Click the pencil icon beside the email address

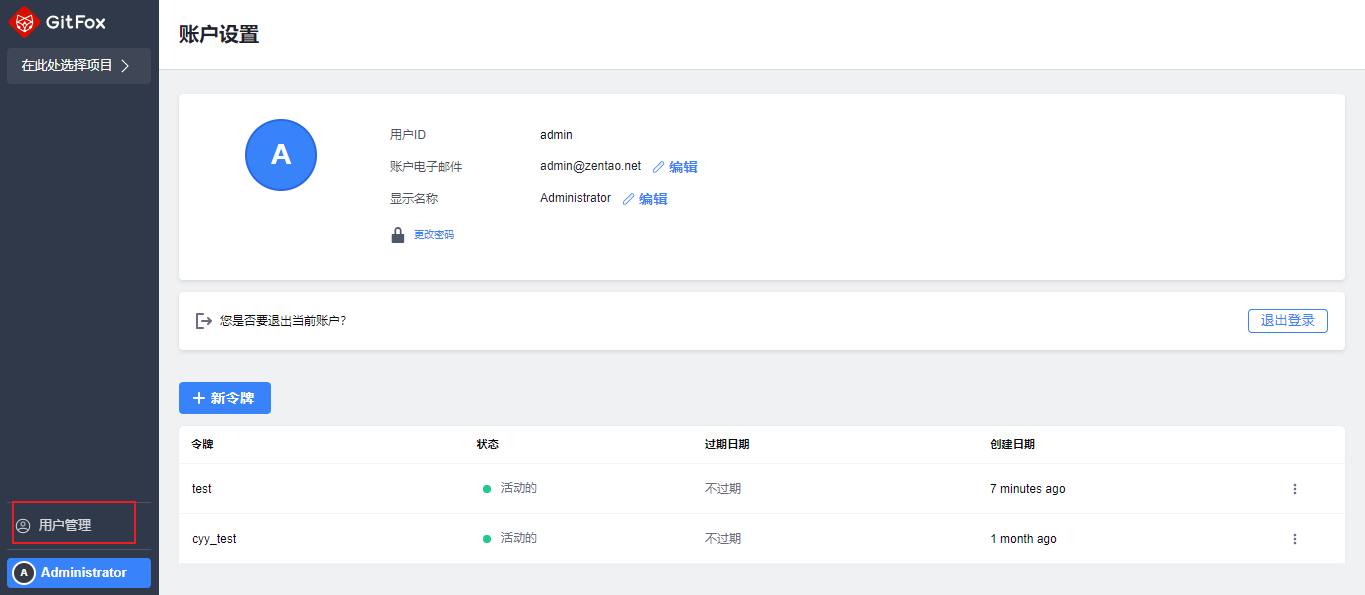[x=658, y=167]
